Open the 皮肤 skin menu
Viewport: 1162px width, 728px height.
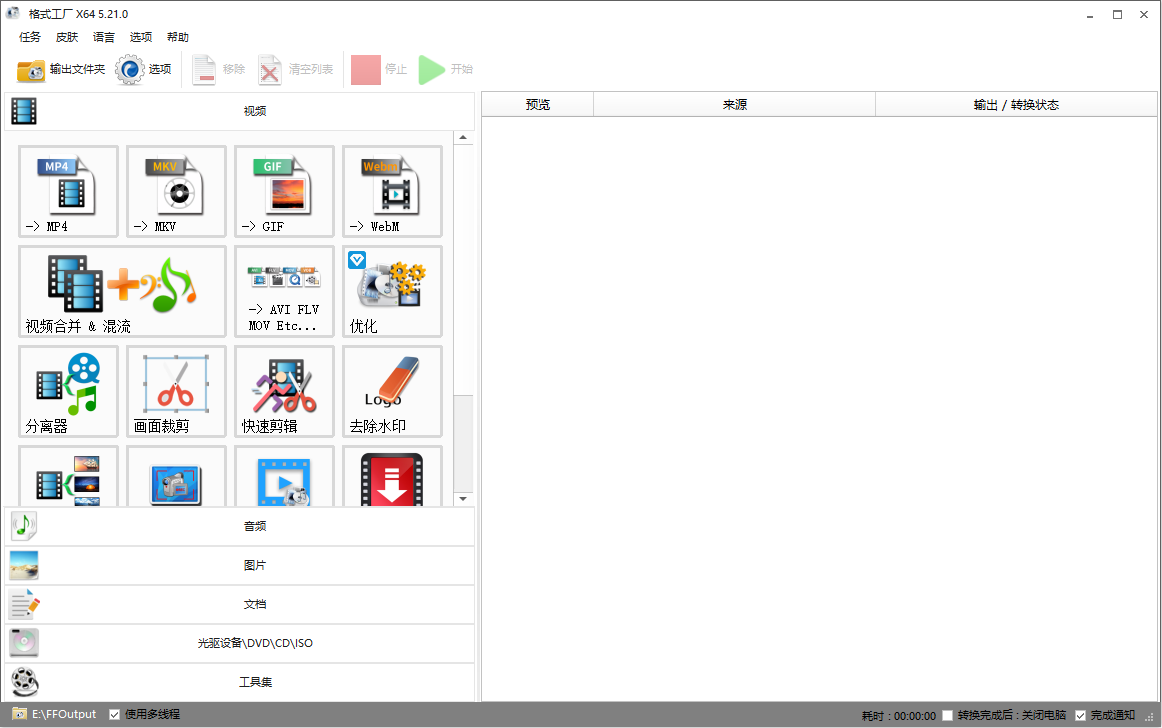(x=67, y=37)
